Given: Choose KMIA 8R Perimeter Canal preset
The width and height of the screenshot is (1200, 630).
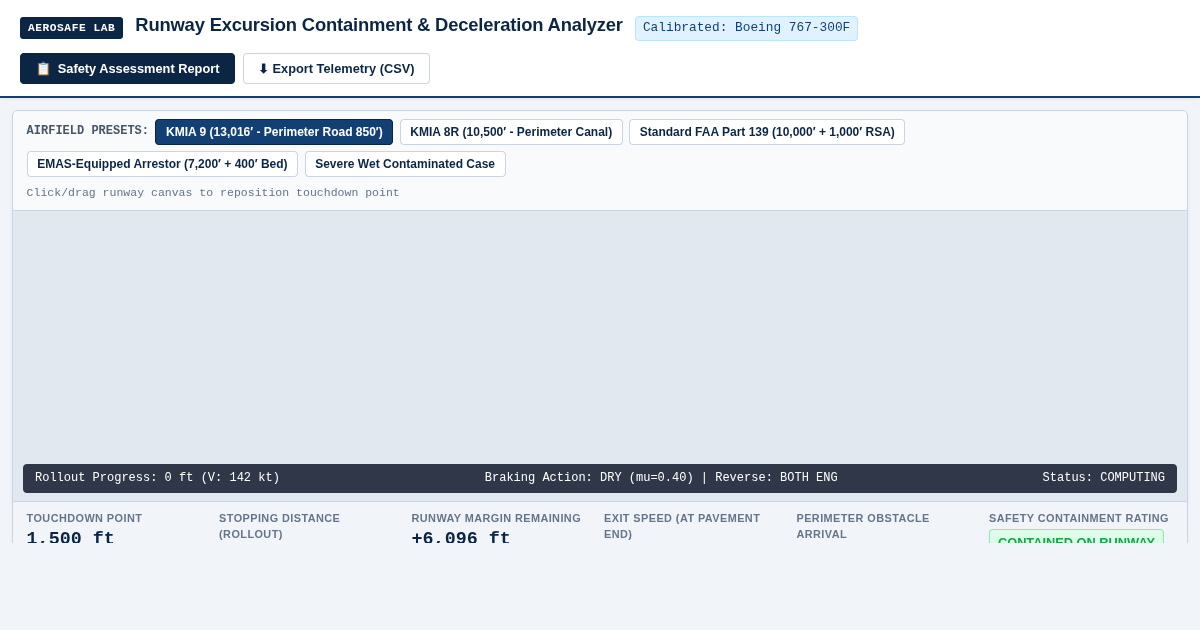Looking at the screenshot, I should (511, 132).
